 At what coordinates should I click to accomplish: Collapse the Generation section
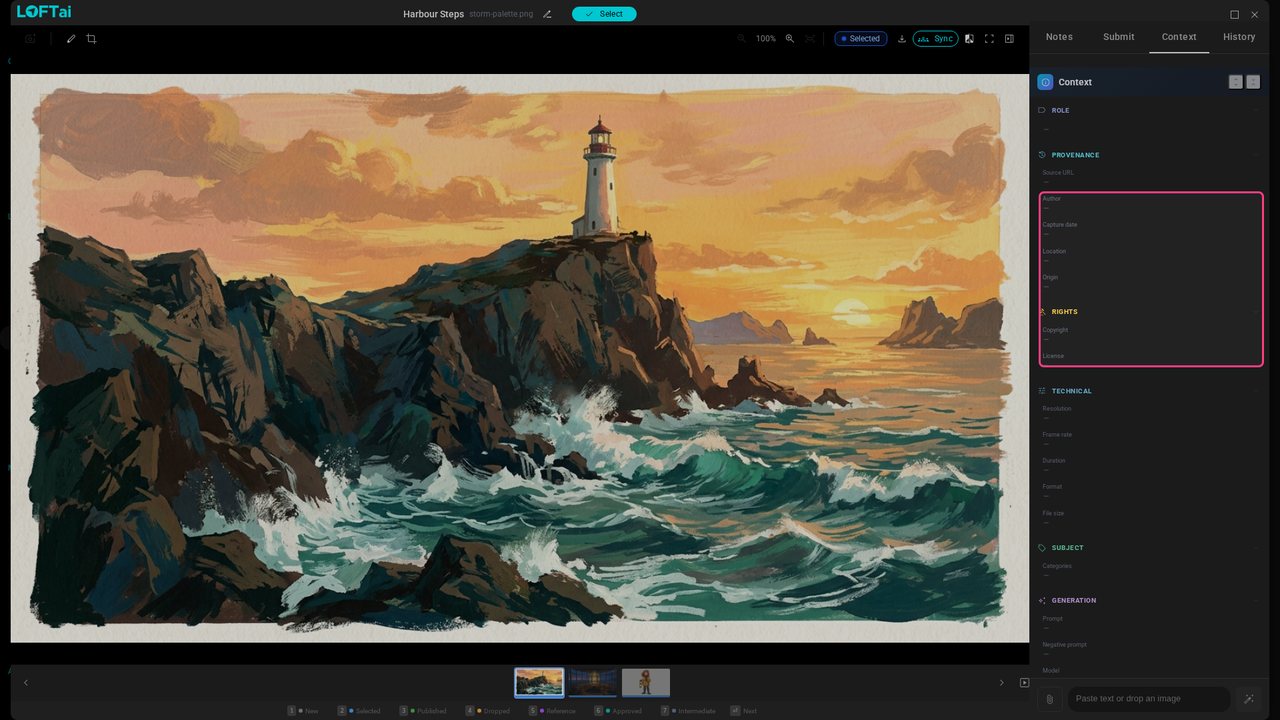(1256, 600)
